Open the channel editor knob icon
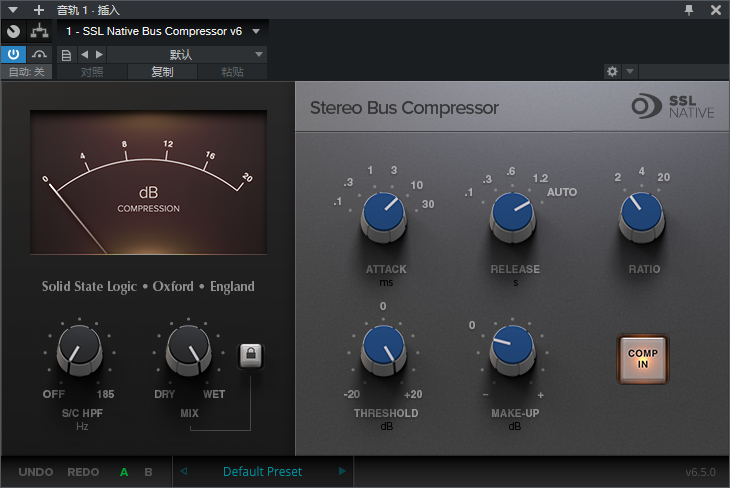Viewport: 730px width, 488px height. (14, 31)
